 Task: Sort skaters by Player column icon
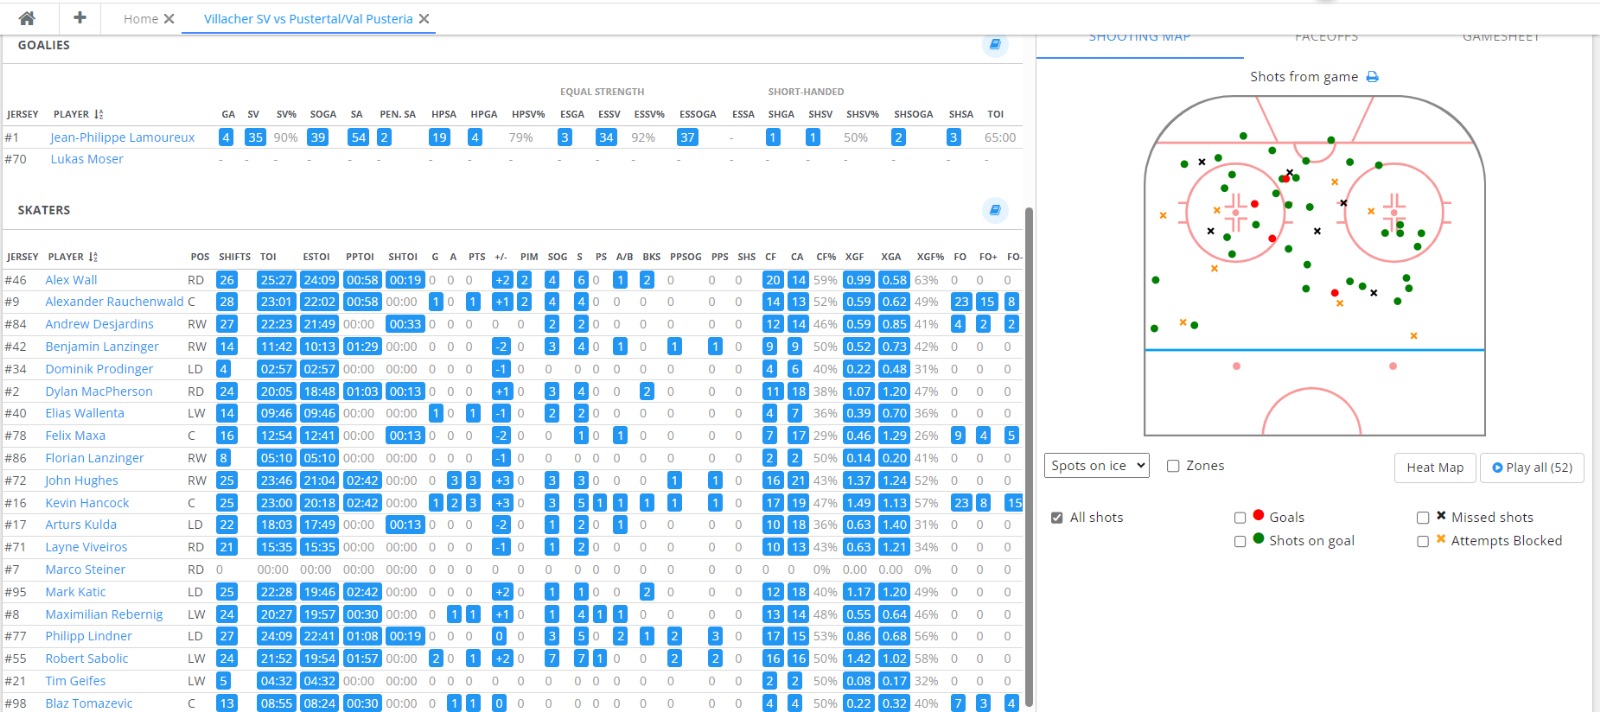[93, 257]
